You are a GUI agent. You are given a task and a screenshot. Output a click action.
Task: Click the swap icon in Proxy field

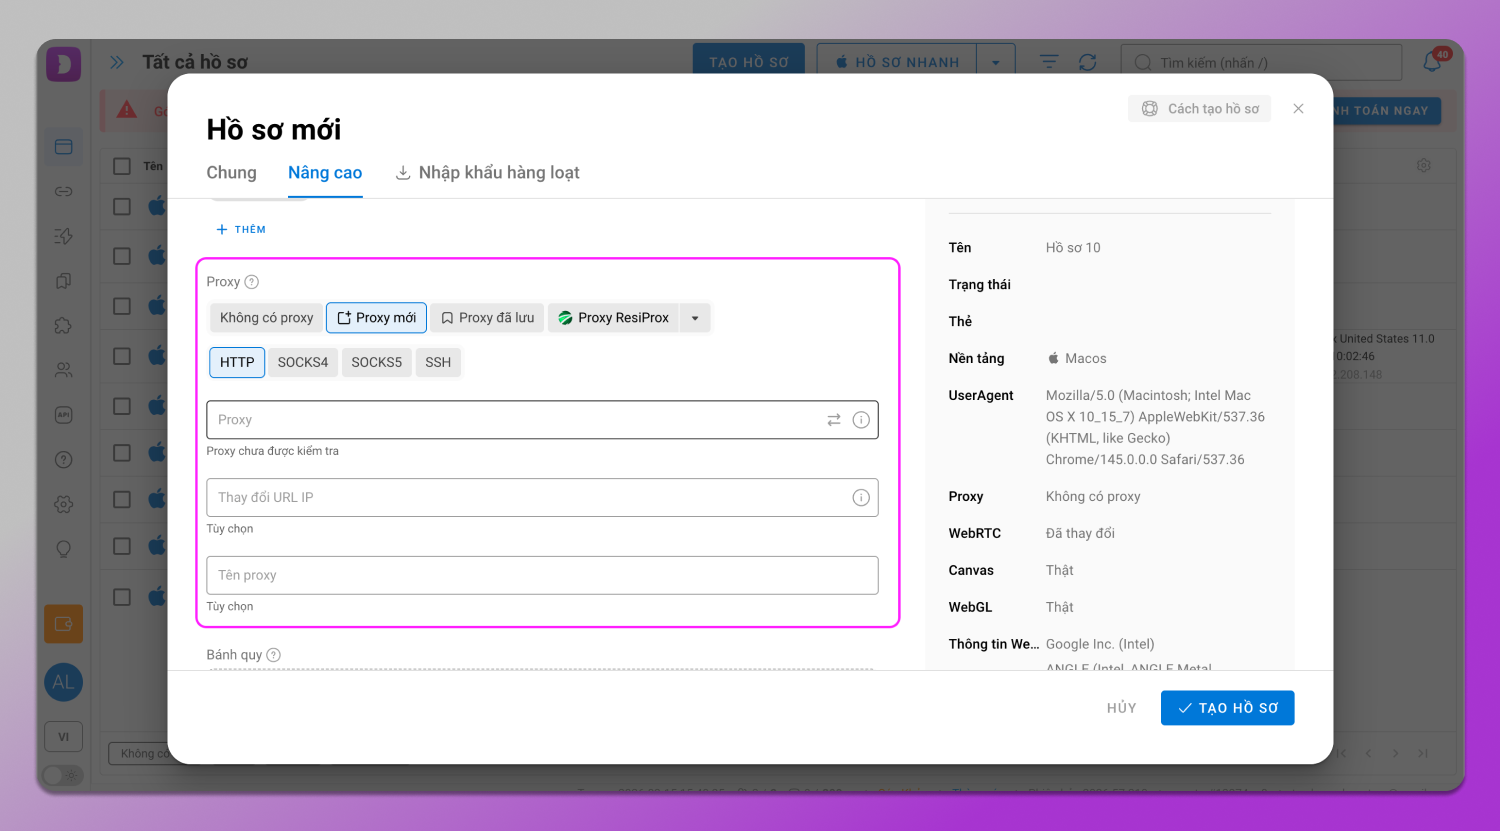tap(833, 420)
